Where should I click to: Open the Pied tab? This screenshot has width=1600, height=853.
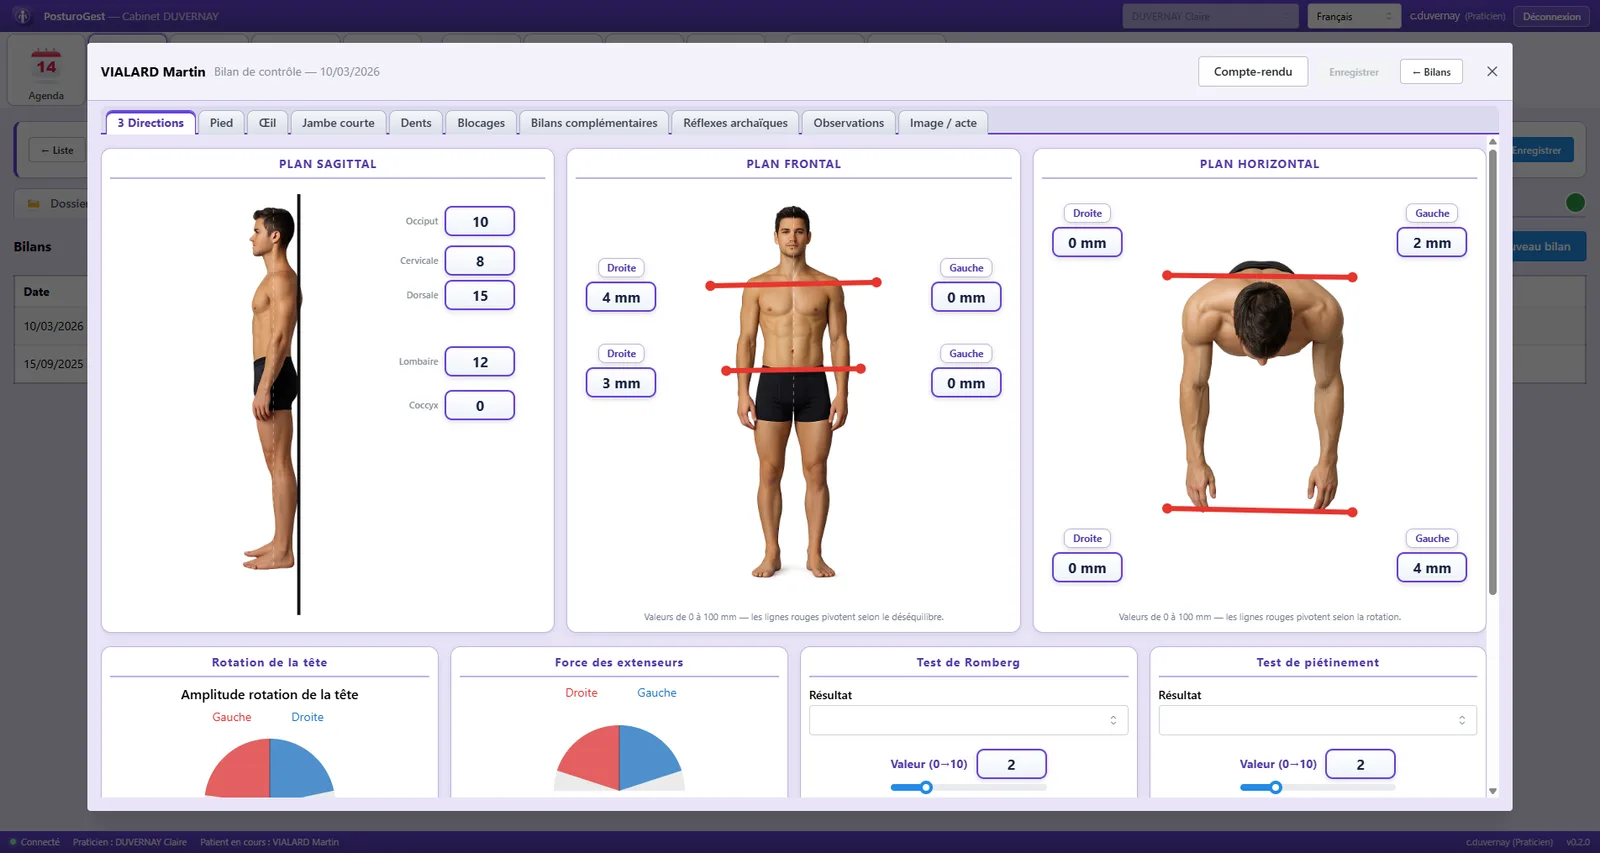click(221, 123)
